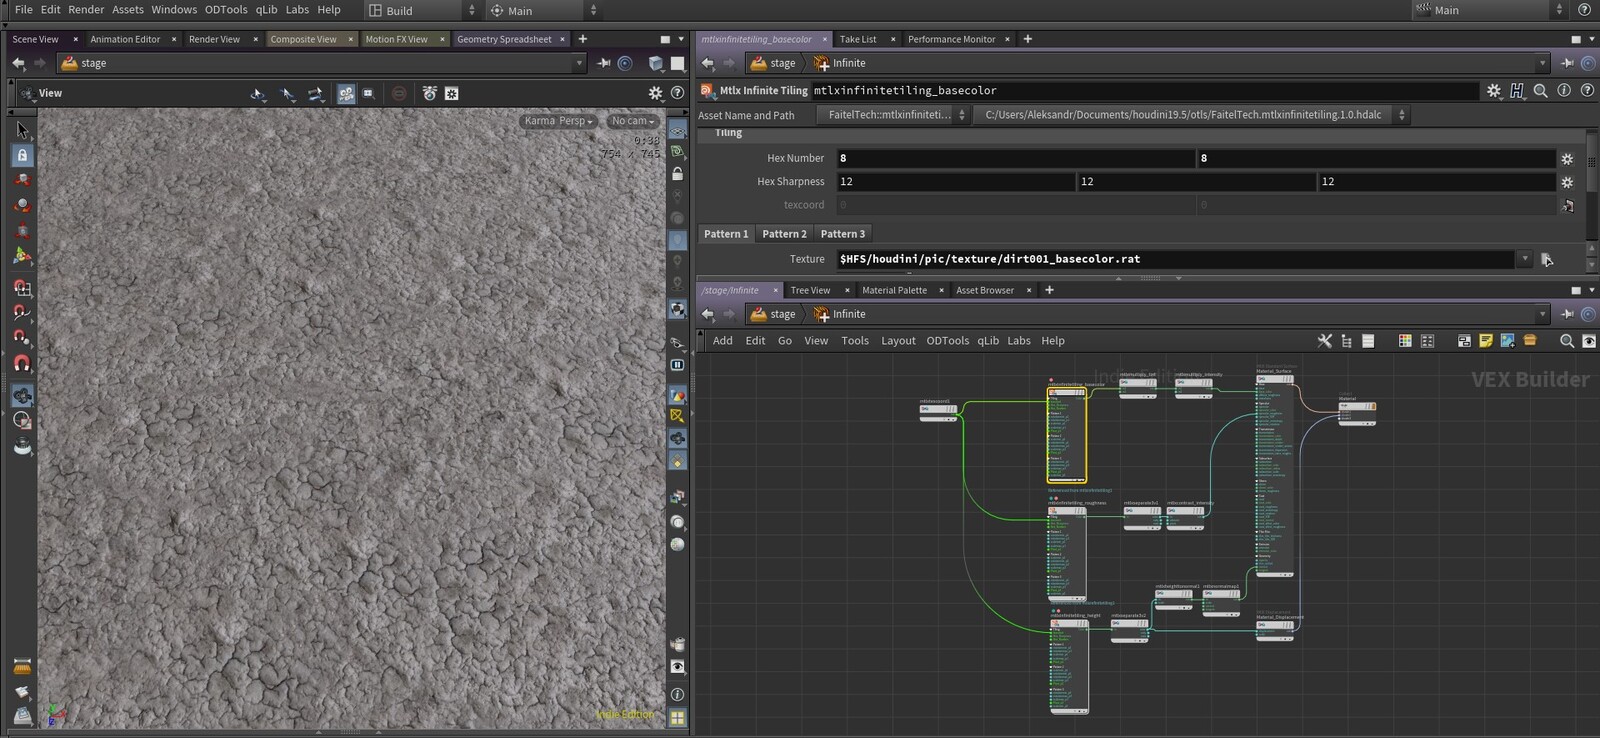
Task: Go back using scene view back arrow
Action: (18, 63)
